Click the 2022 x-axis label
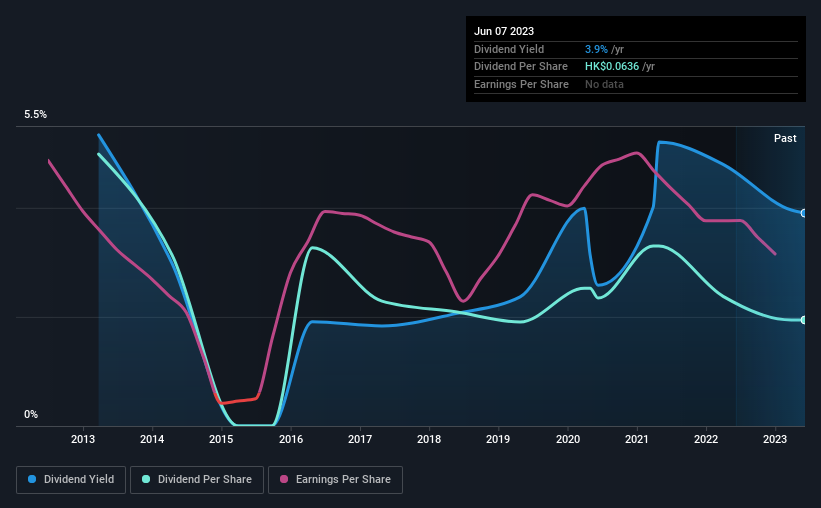Viewport: 821px width, 508px height. (706, 439)
